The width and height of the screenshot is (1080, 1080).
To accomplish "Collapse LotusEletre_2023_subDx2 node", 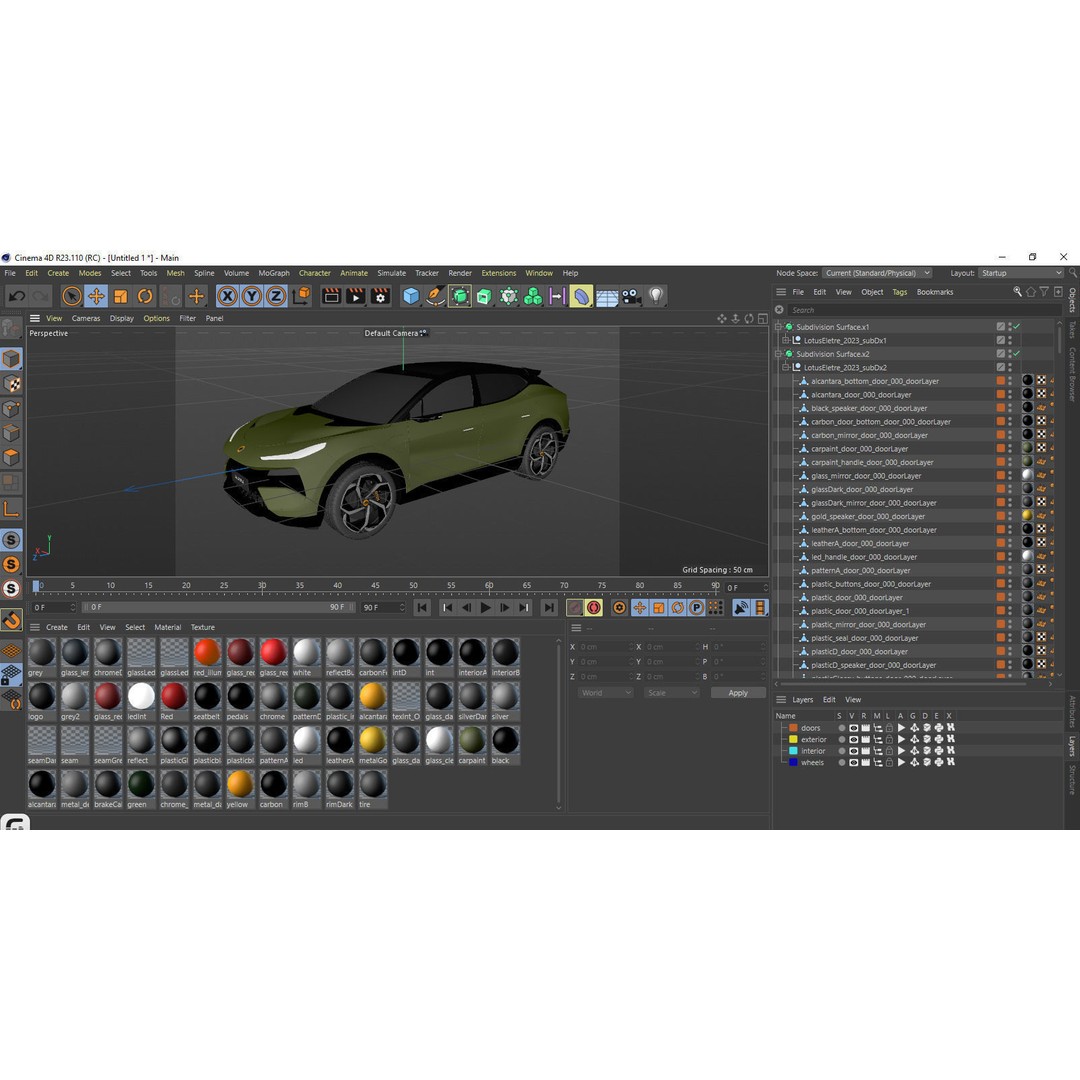I will click(x=786, y=367).
